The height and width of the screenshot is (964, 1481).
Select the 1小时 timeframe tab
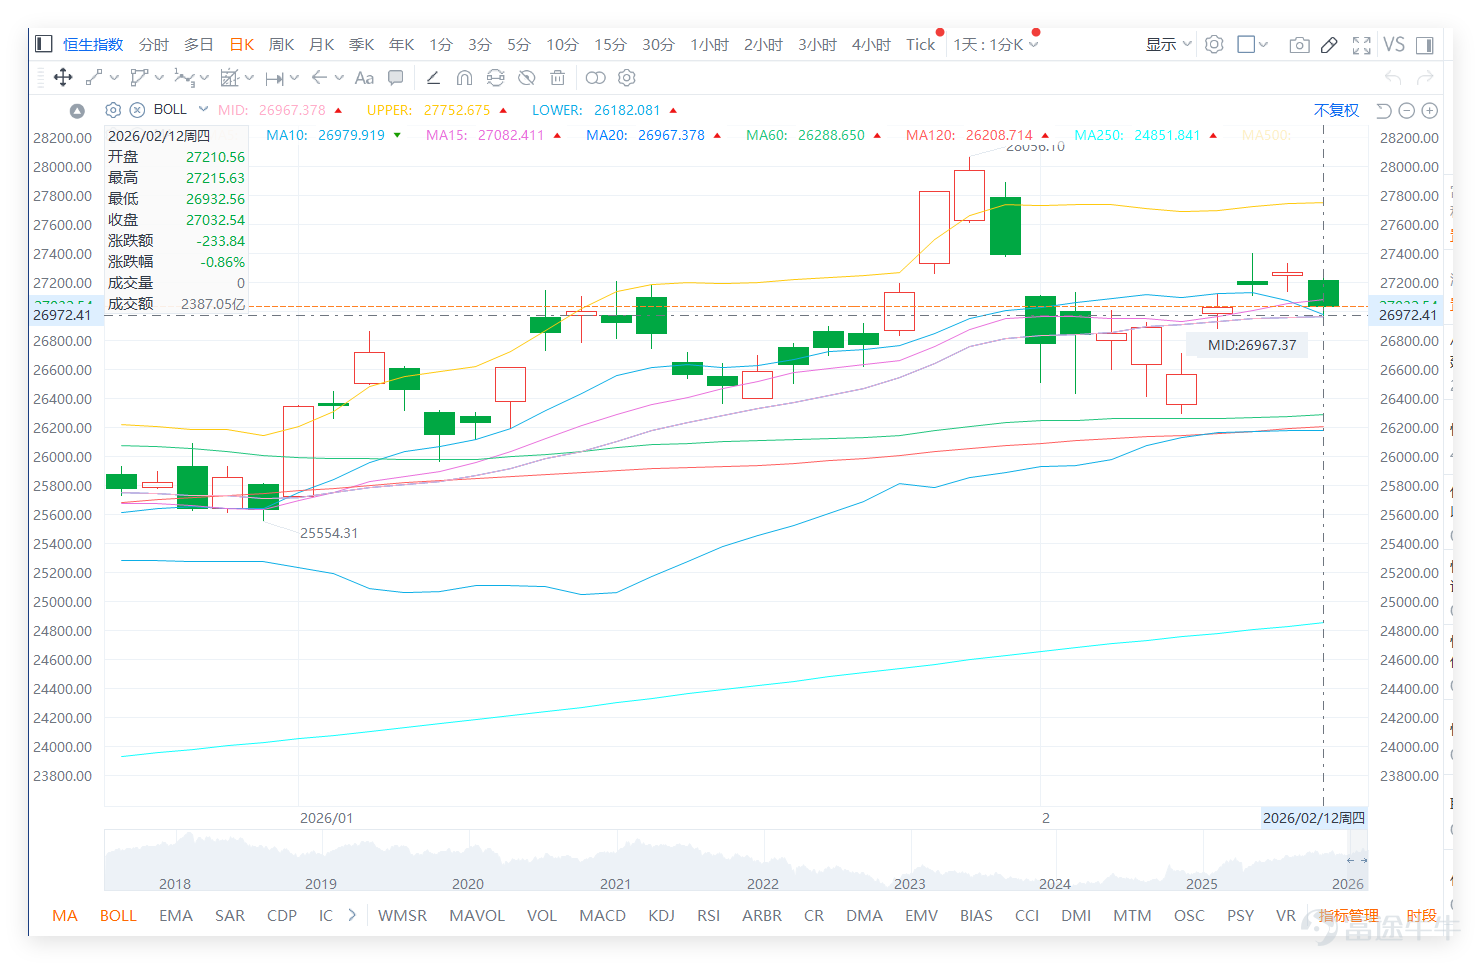click(x=709, y=44)
